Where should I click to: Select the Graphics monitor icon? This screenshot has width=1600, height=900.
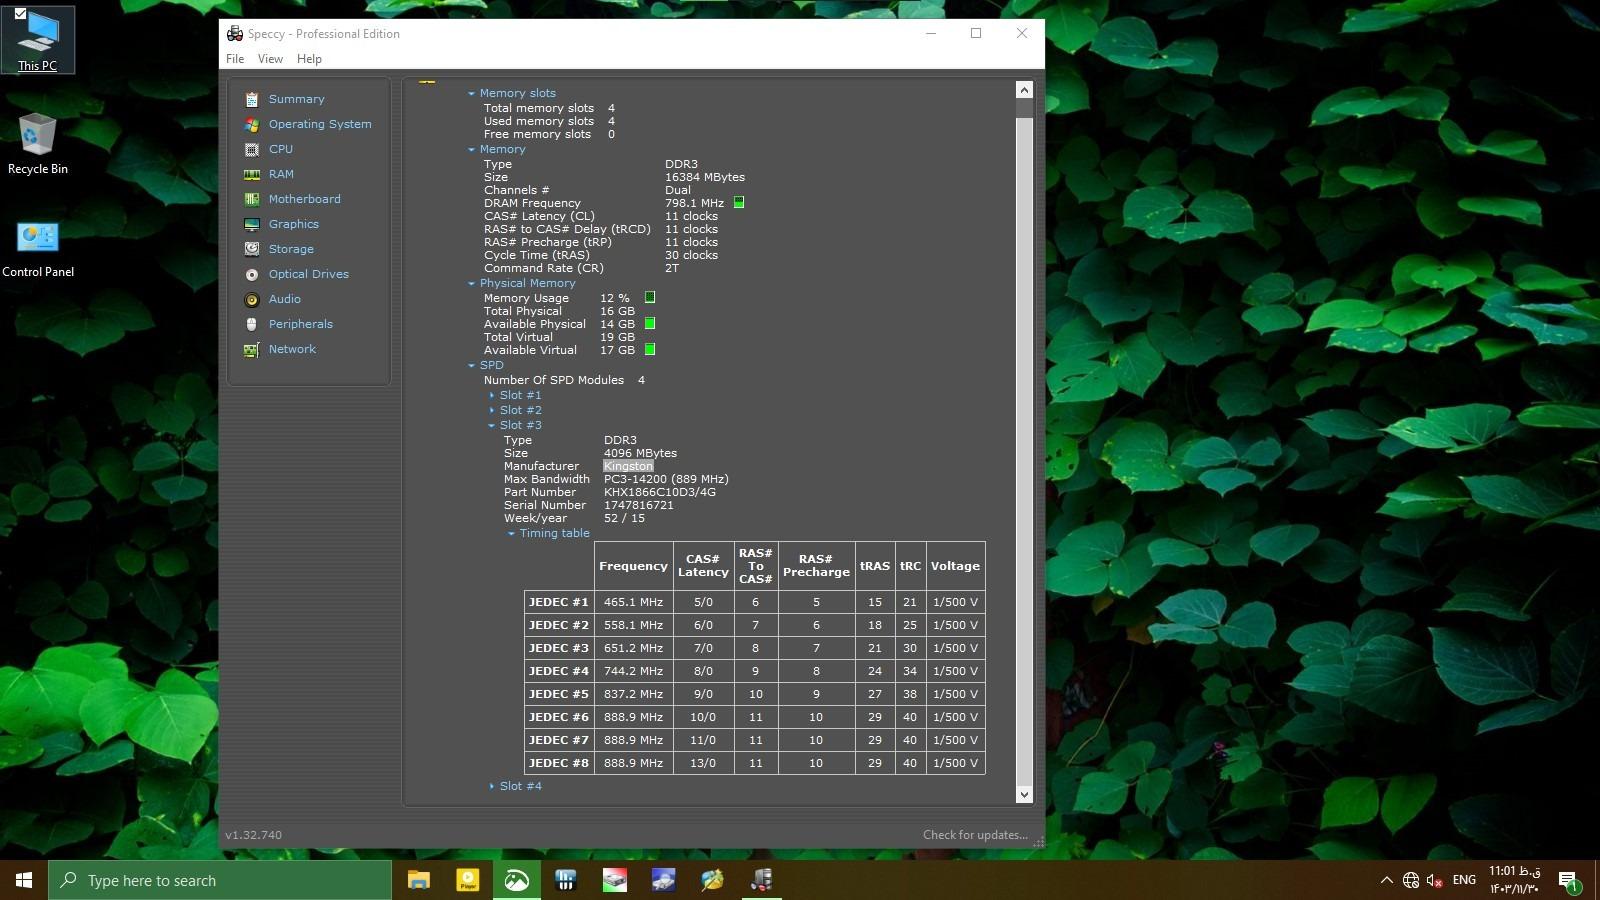point(252,224)
